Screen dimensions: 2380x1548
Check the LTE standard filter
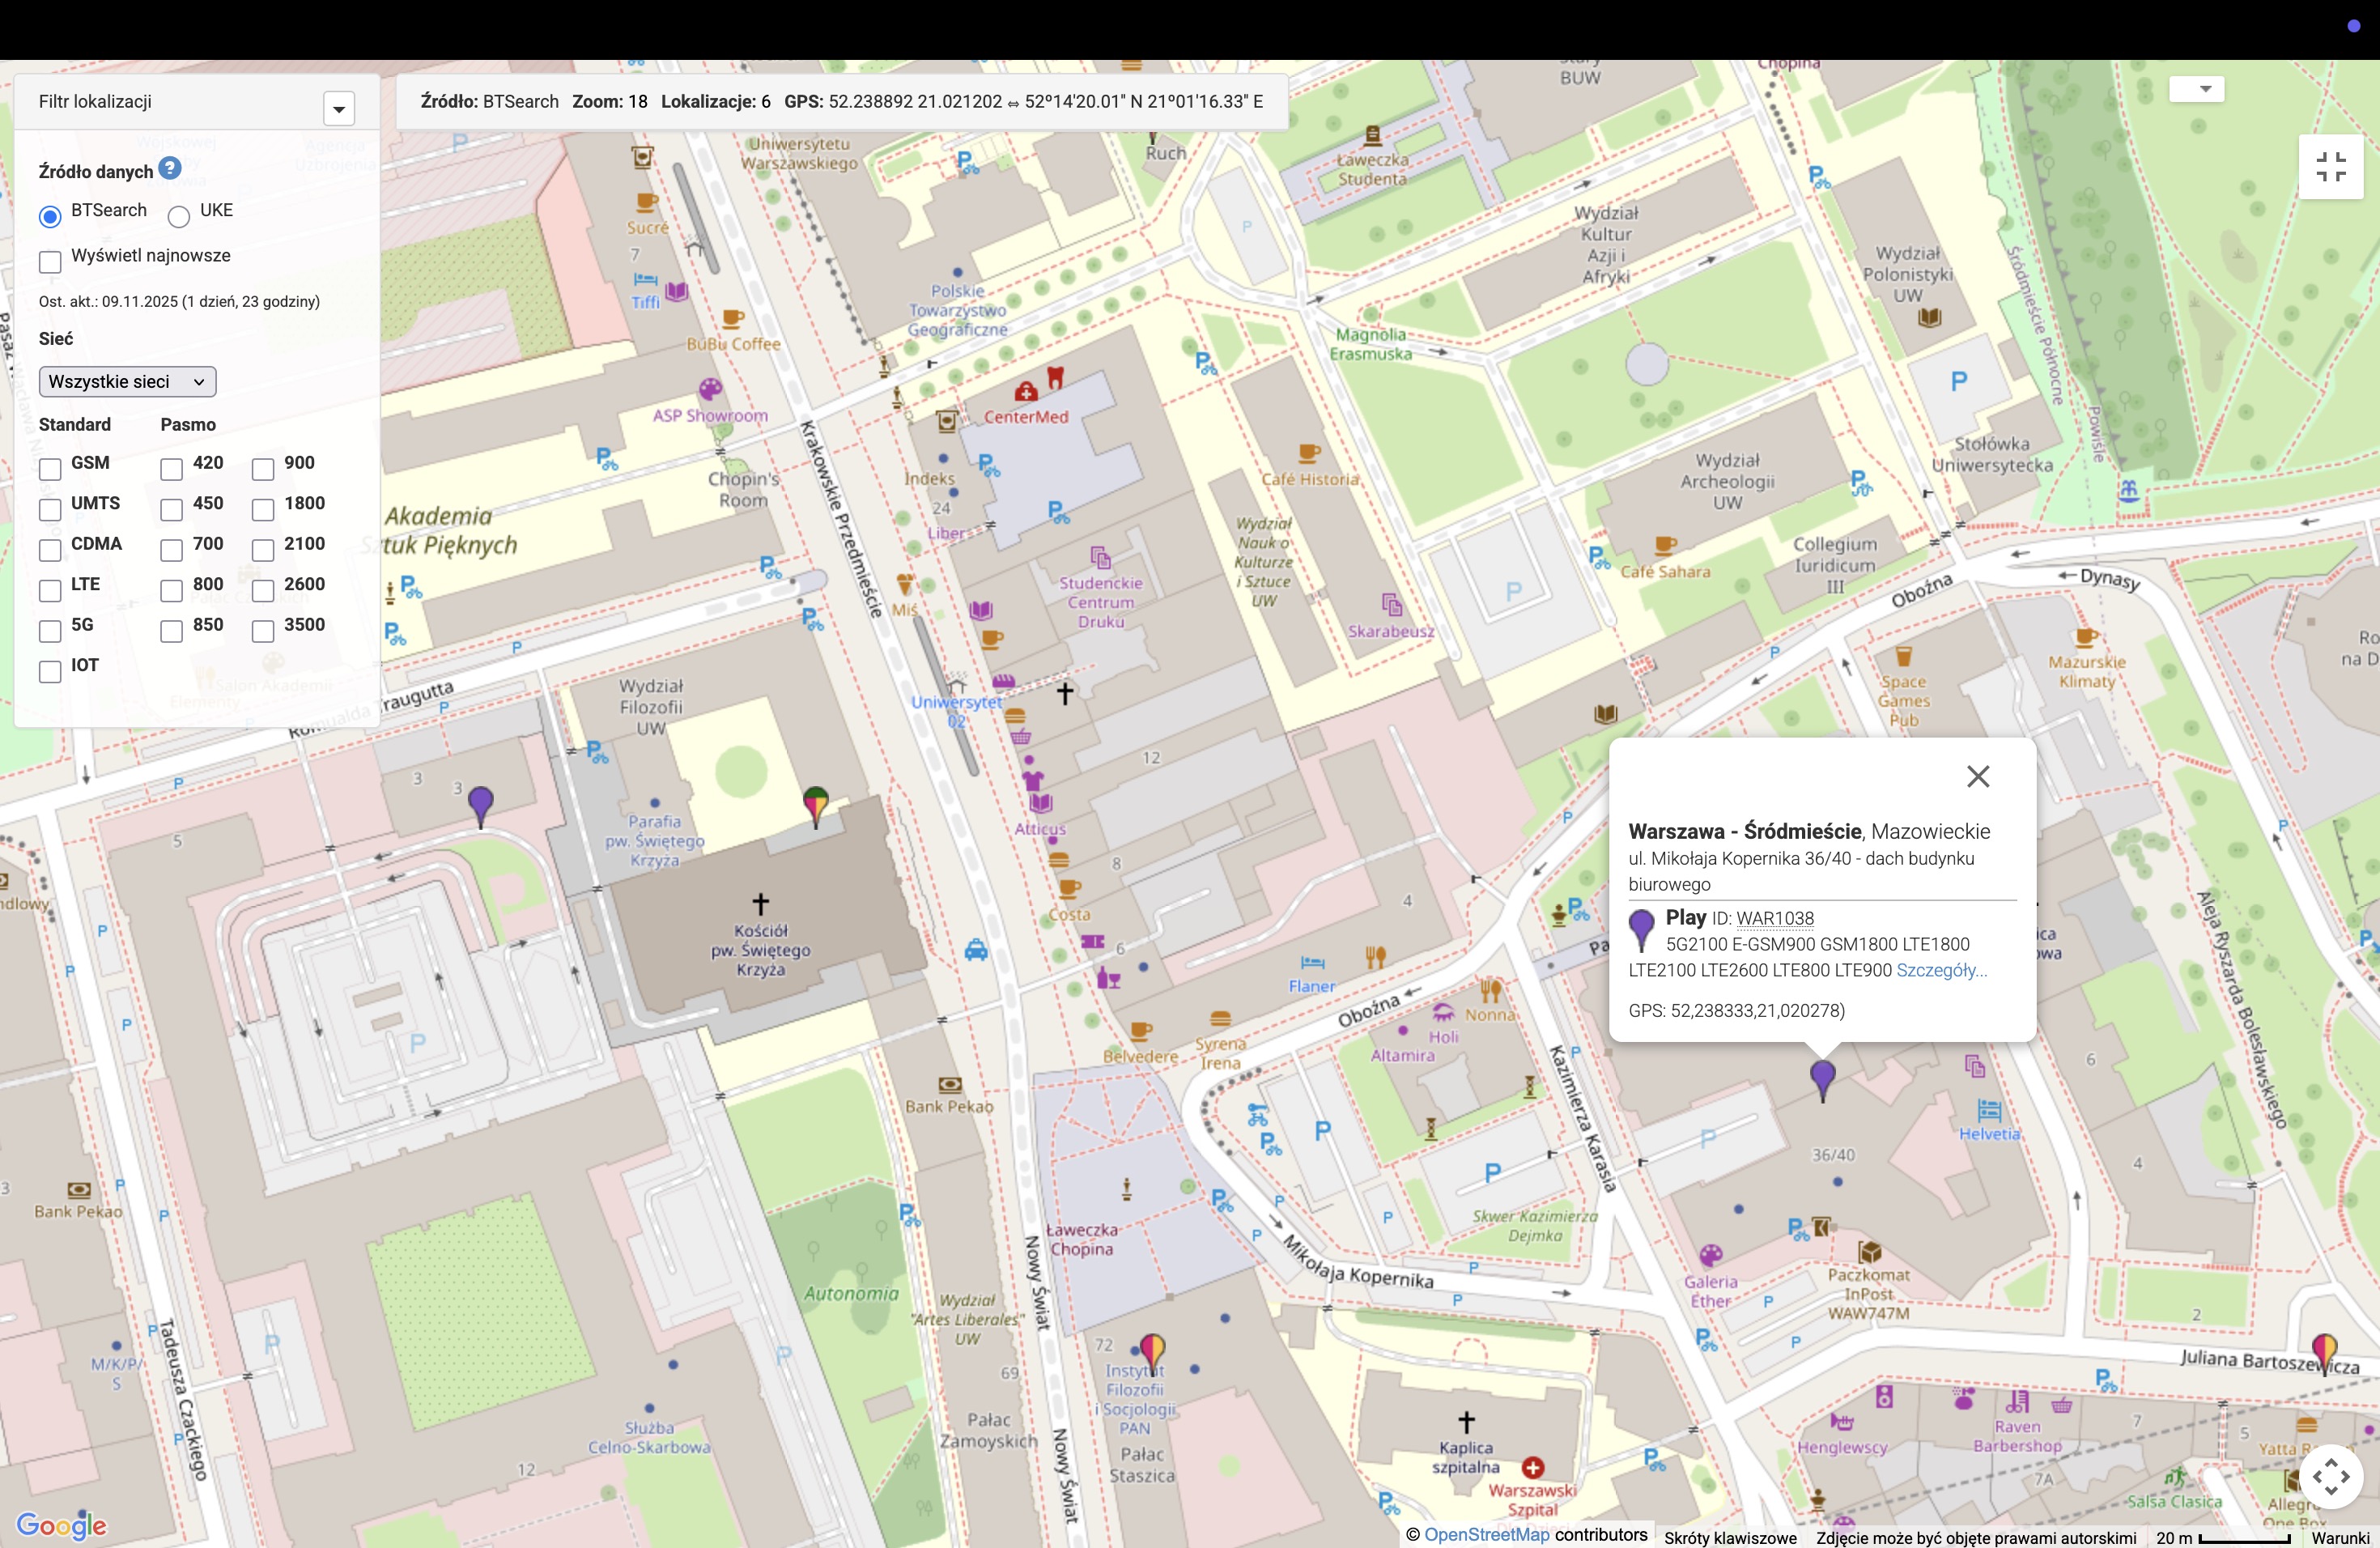[50, 591]
